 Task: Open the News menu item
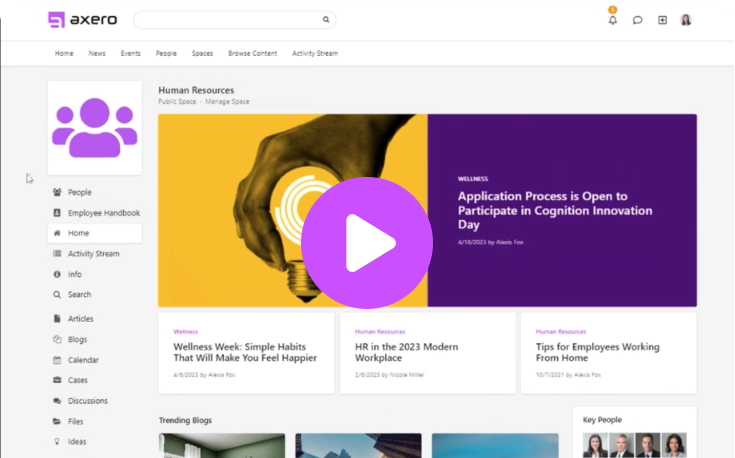pyautogui.click(x=97, y=53)
